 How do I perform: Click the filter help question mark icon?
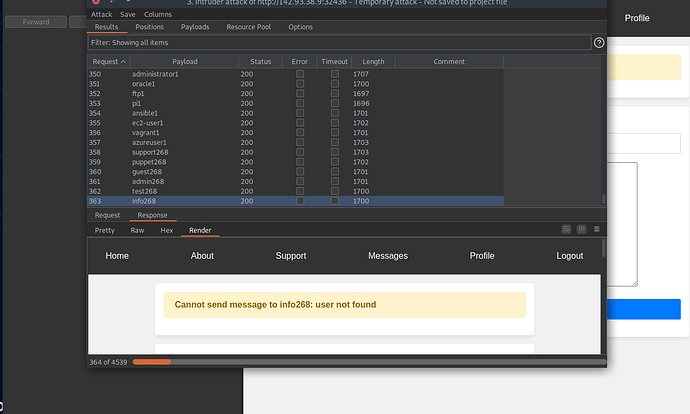[599, 43]
